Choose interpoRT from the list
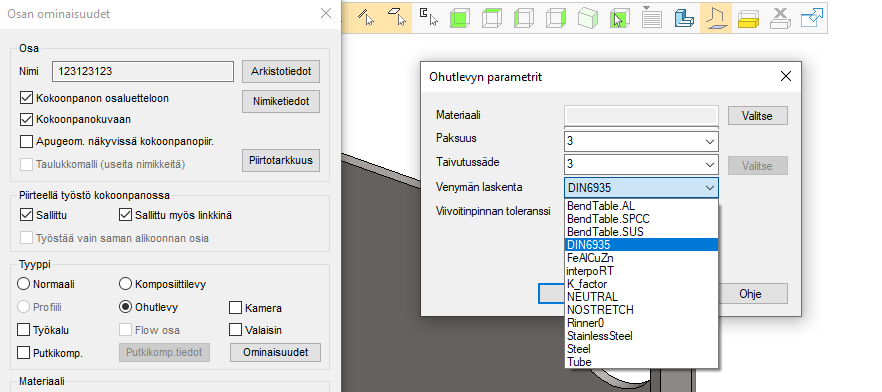The height and width of the screenshot is (392, 882). coord(641,271)
